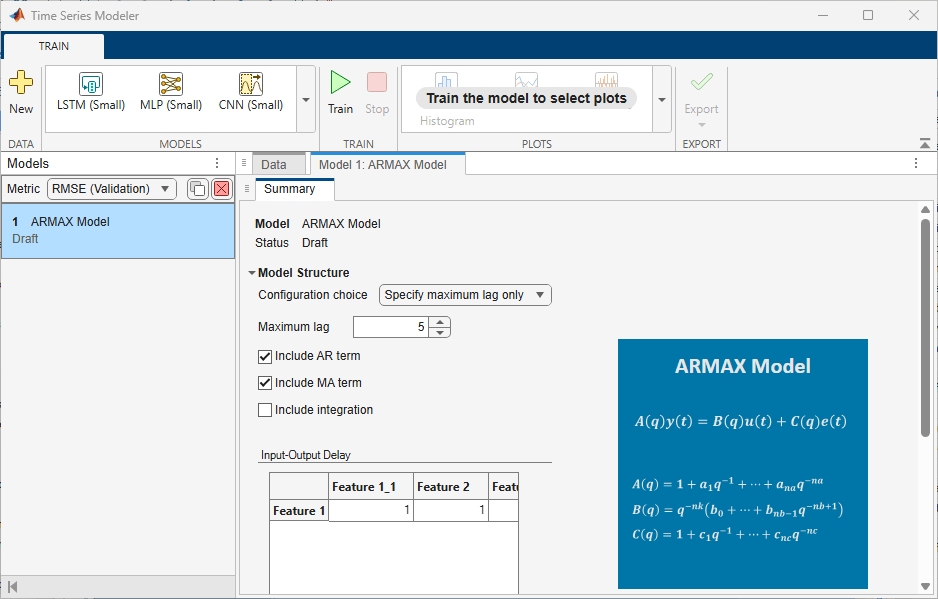Open Models panel three-dot options menu
Viewport: 938px width, 599px height.
coord(217,163)
